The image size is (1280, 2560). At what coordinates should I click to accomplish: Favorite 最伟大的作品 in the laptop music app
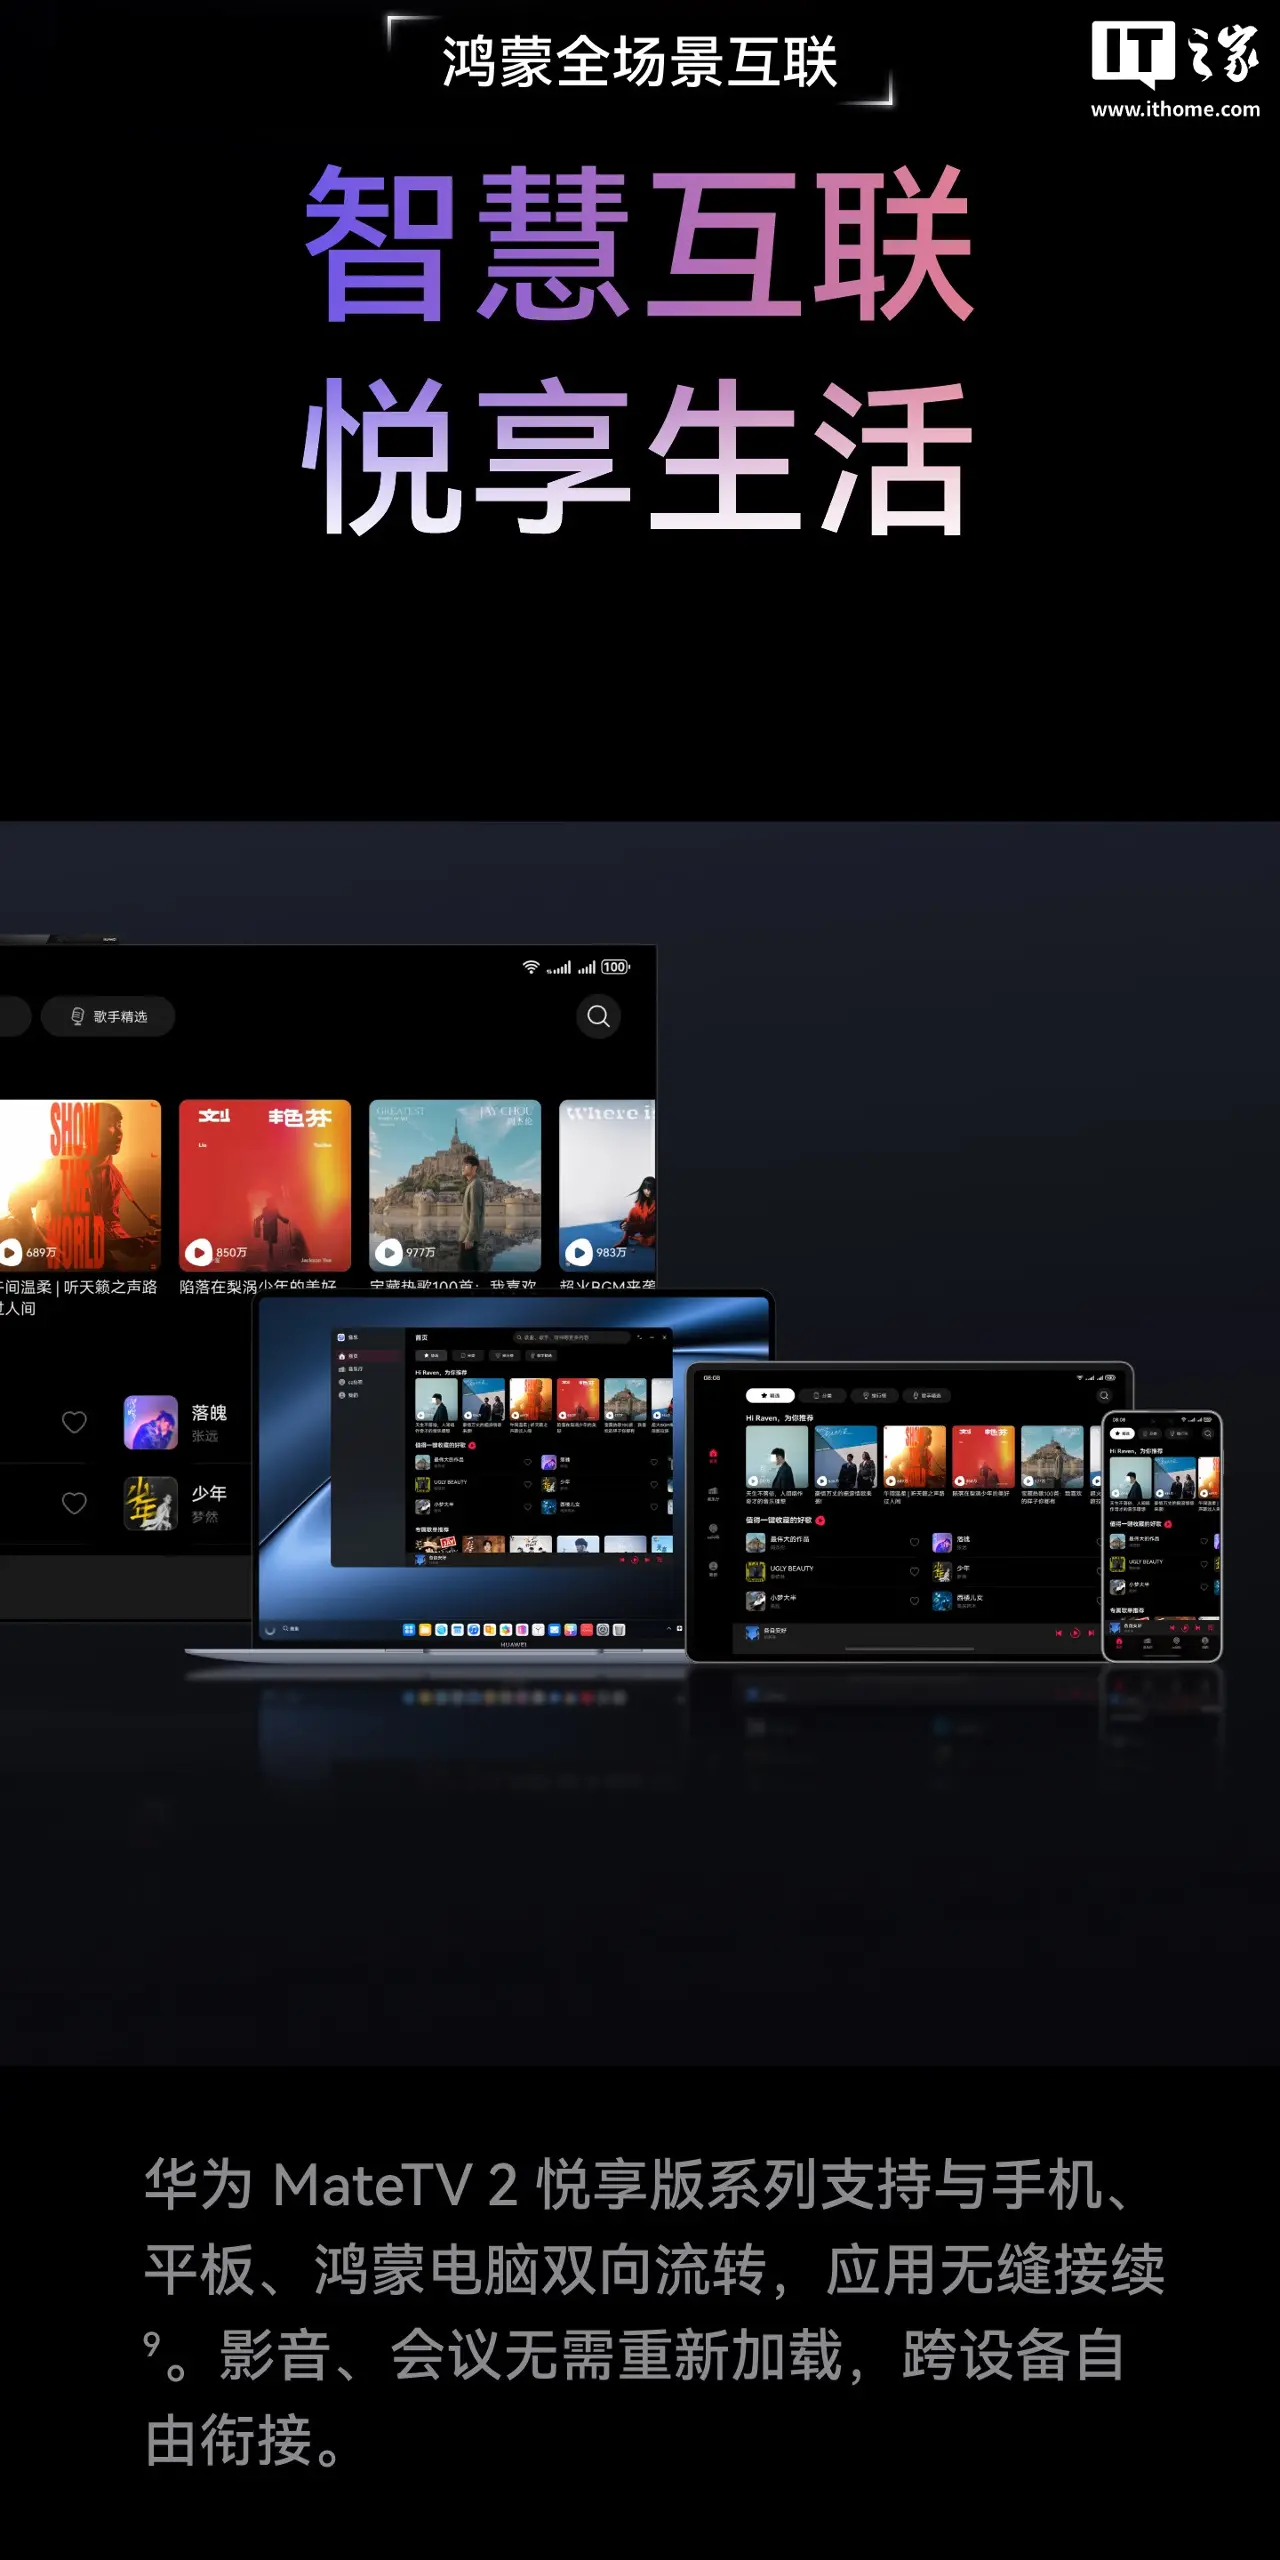click(x=528, y=1462)
